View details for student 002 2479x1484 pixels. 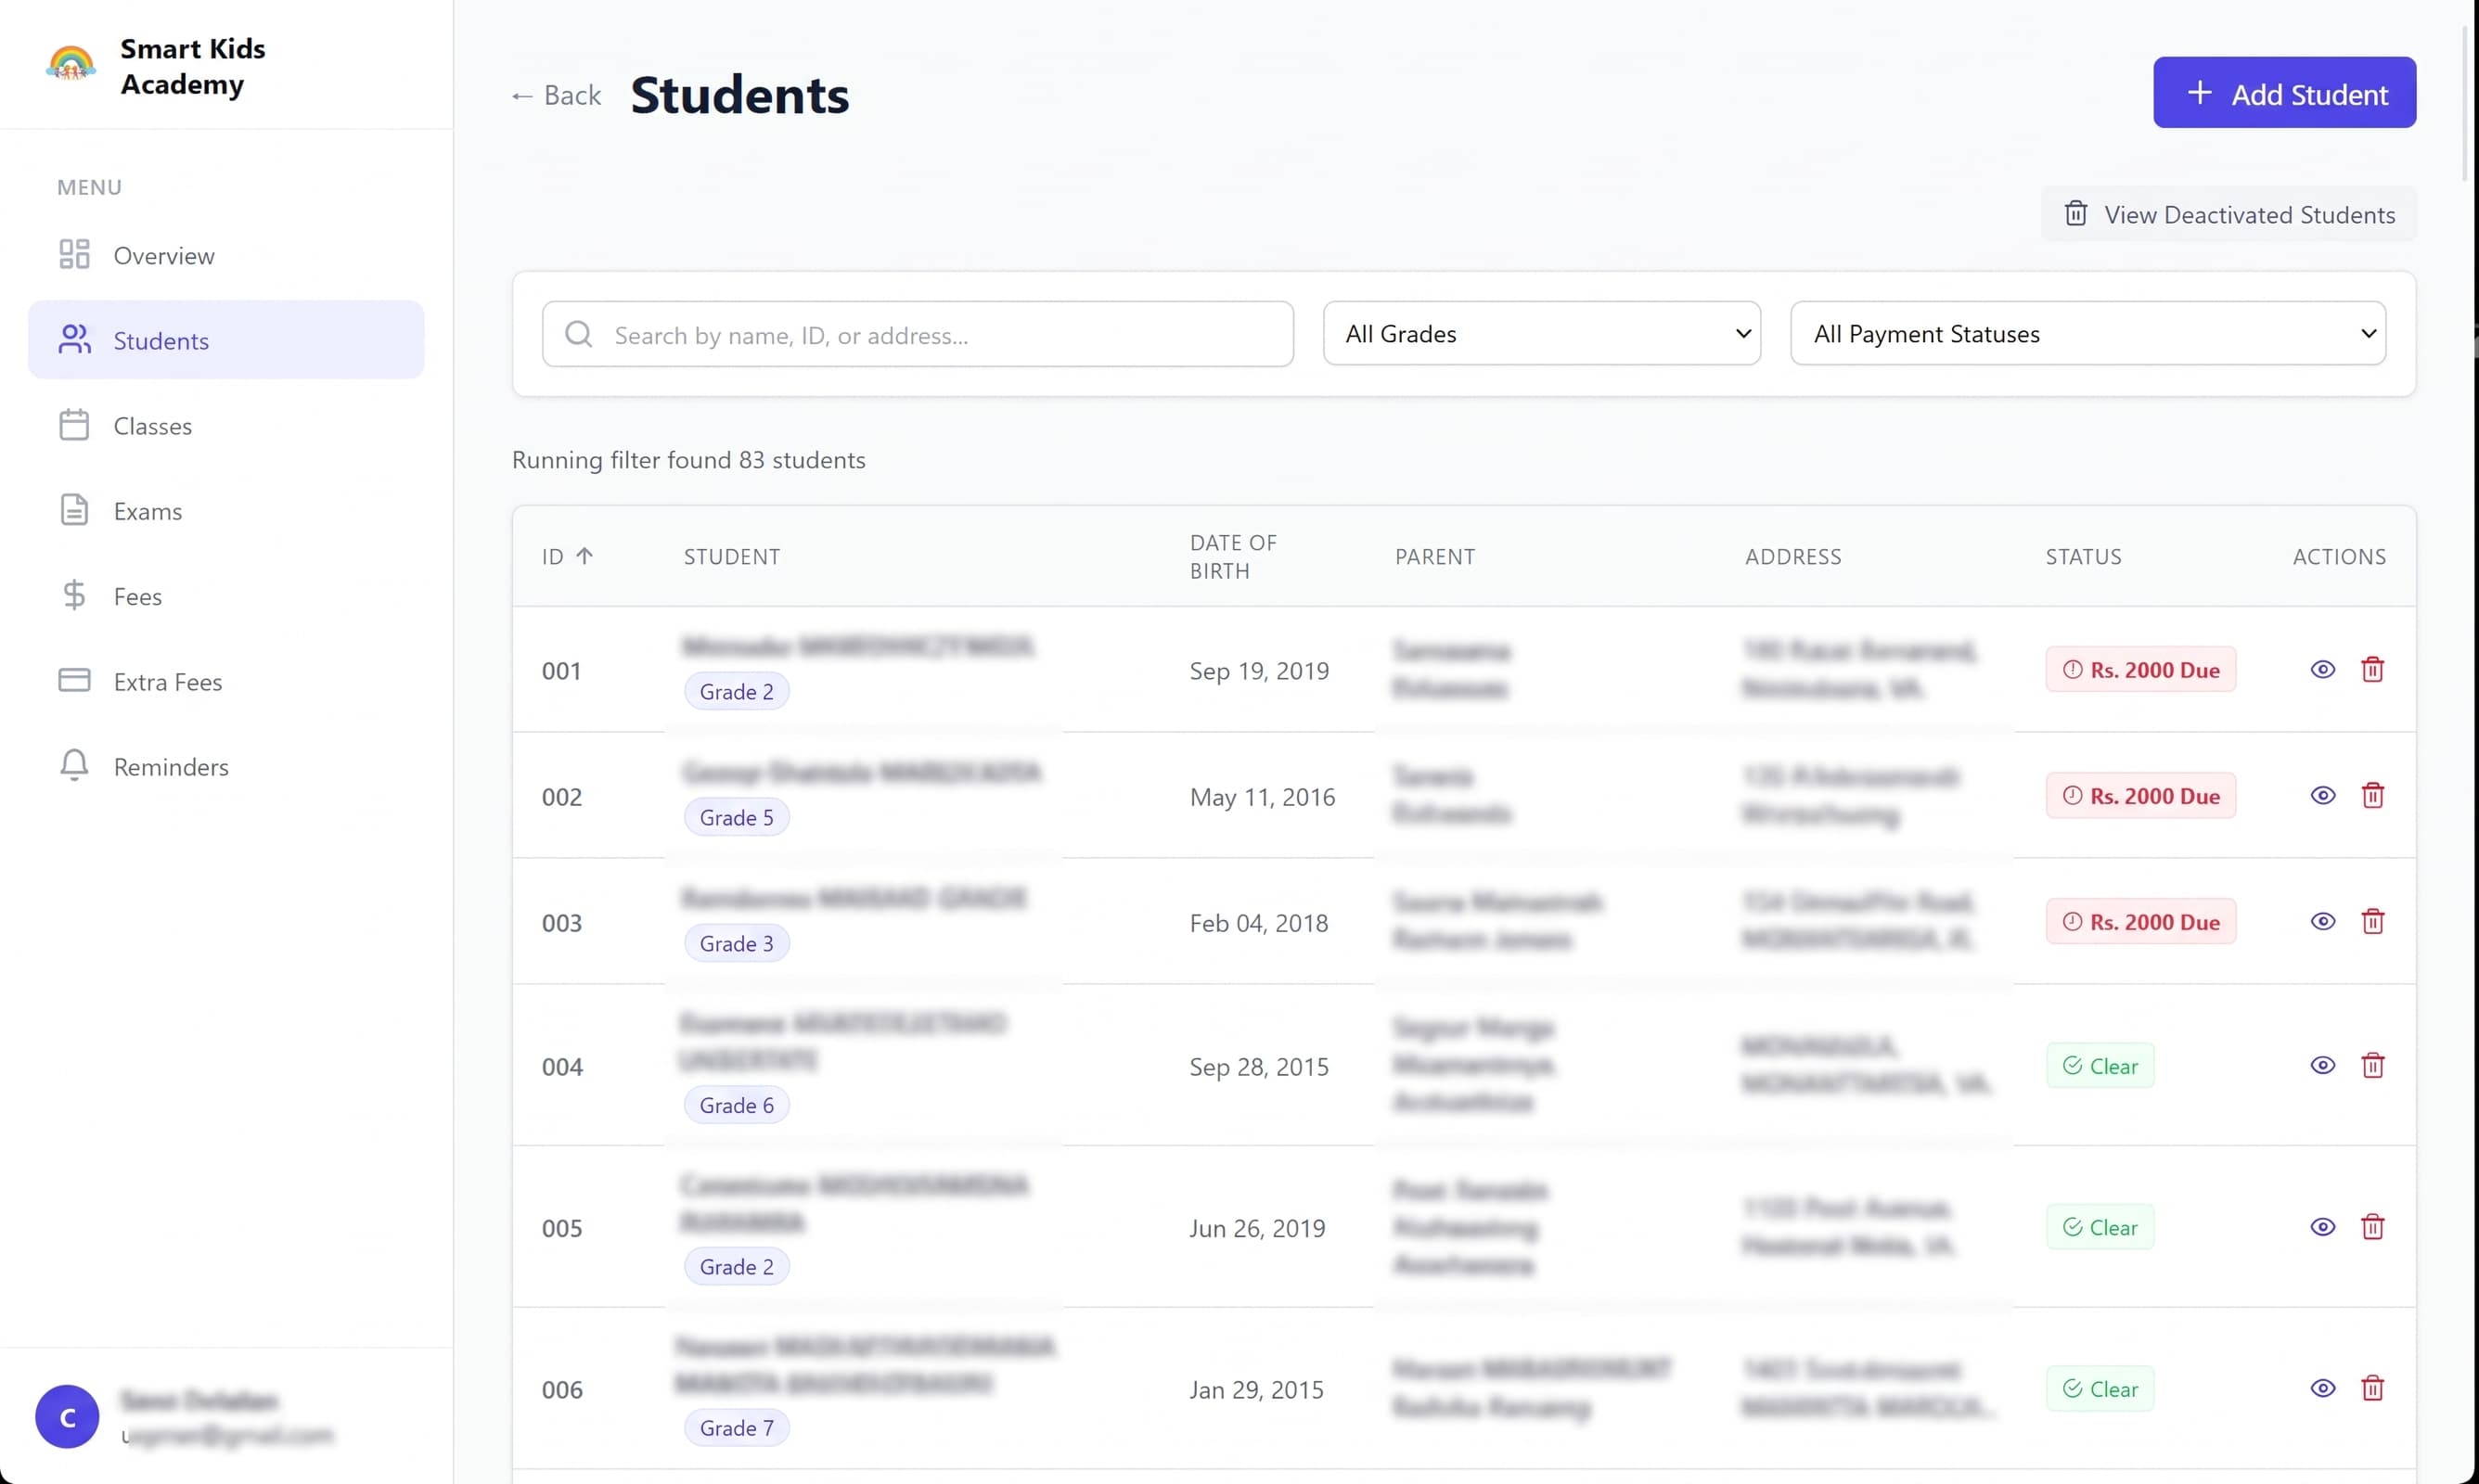tap(2322, 795)
